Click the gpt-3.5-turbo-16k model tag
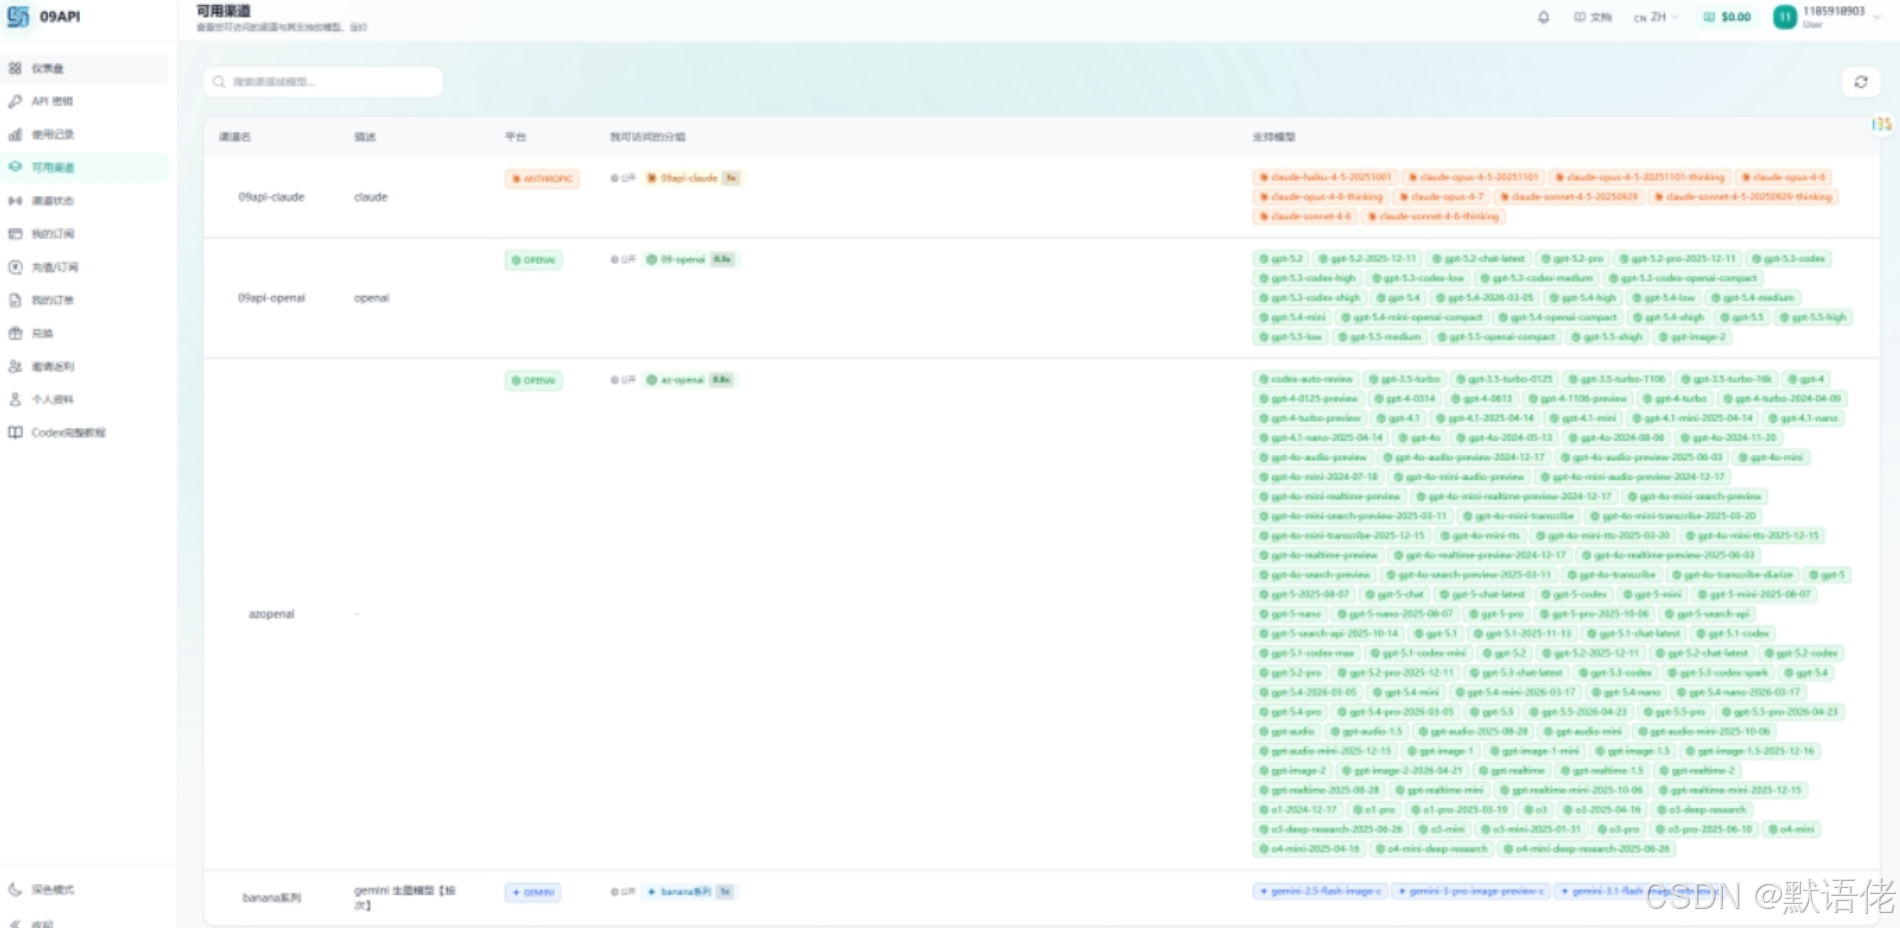1900x928 pixels. 1727,379
